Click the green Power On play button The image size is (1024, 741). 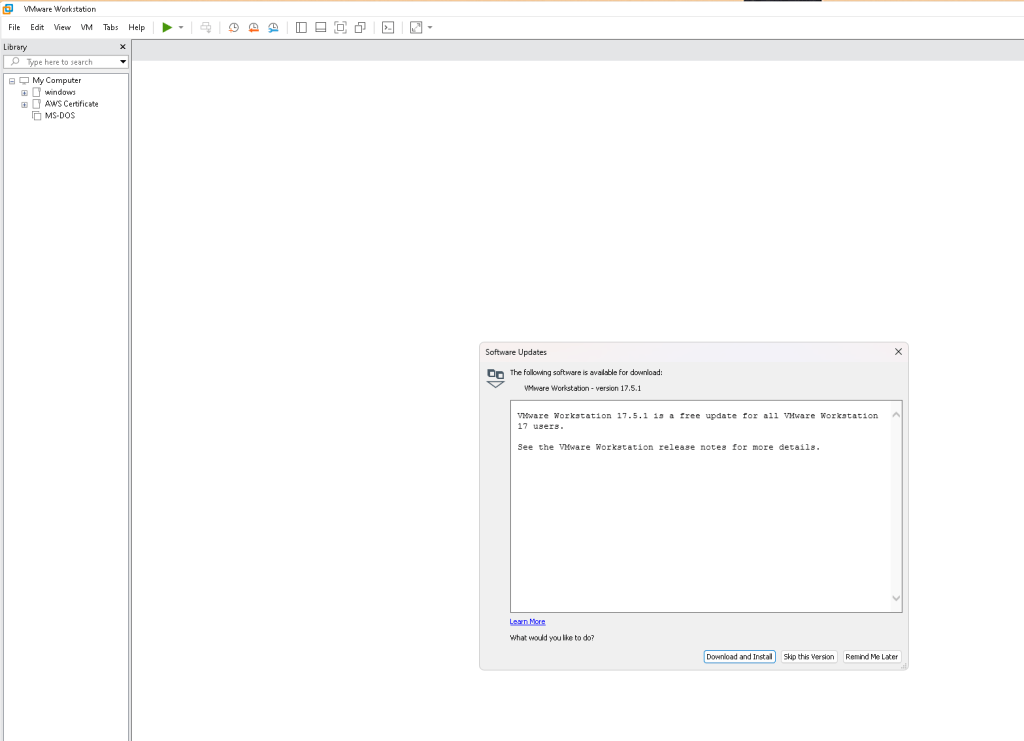(167, 27)
